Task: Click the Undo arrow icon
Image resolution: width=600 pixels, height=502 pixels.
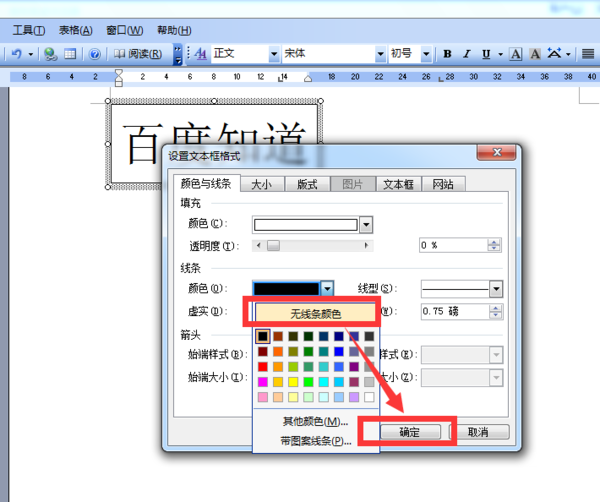Action: 16,54
